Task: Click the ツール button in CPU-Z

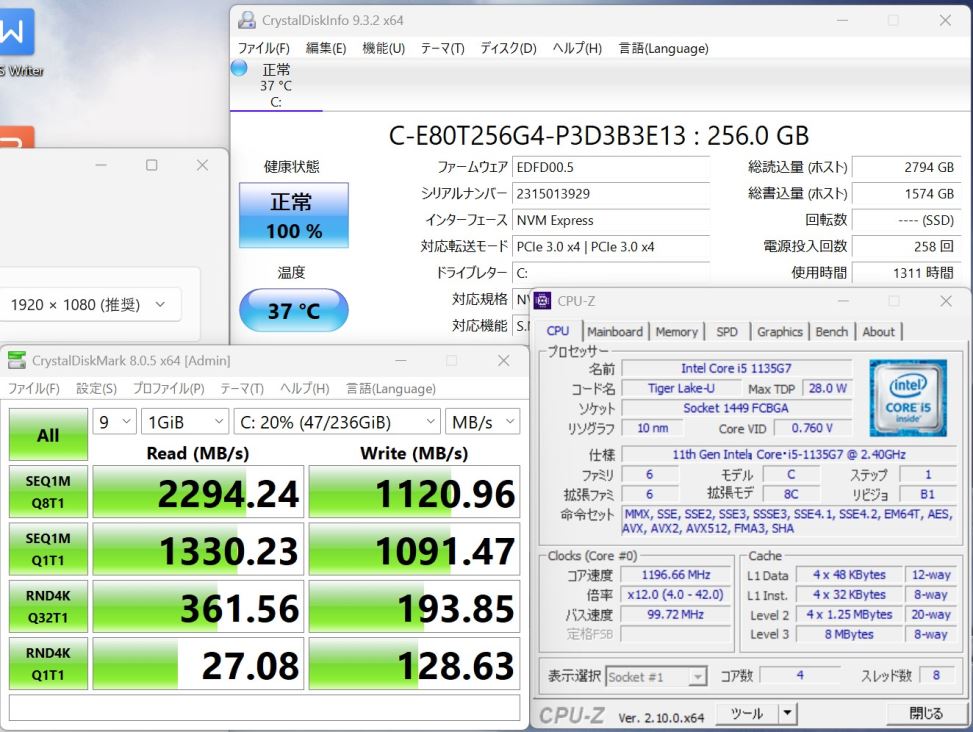Action: 747,713
